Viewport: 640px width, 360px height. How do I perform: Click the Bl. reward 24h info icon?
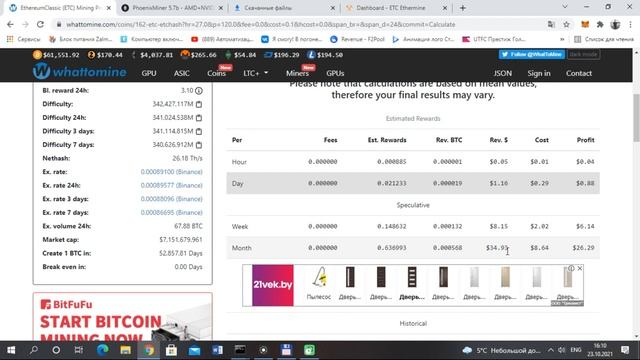(199, 91)
